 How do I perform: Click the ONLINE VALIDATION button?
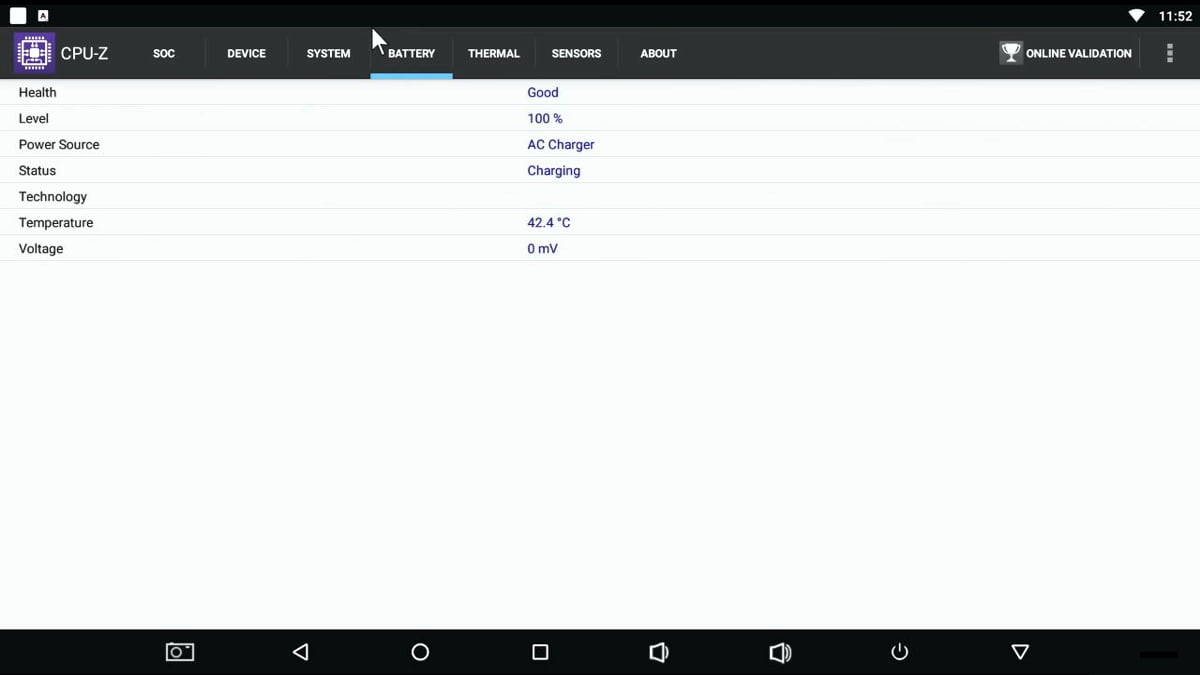(x=1078, y=53)
